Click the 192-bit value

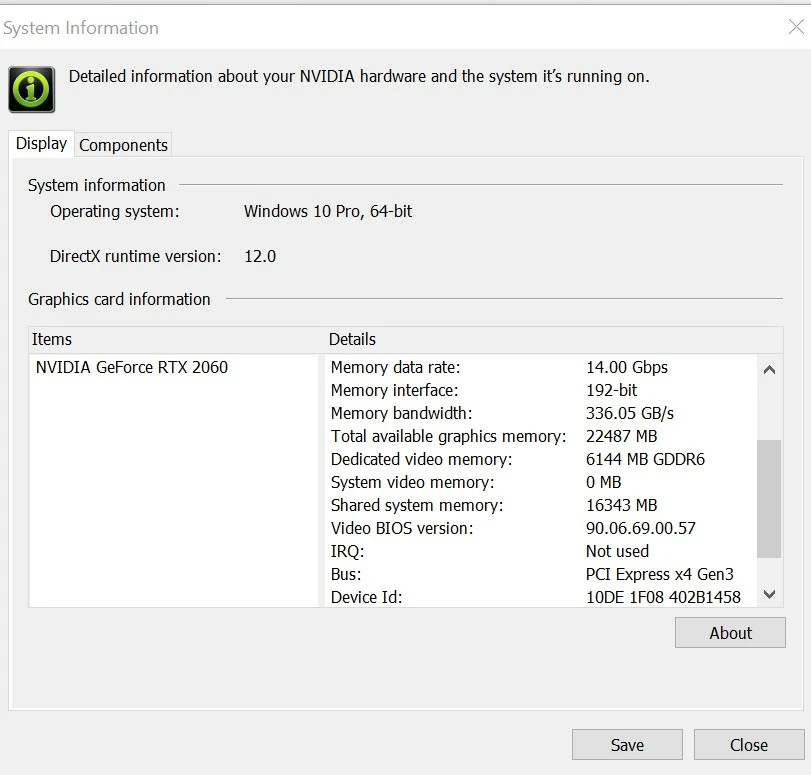(x=611, y=390)
